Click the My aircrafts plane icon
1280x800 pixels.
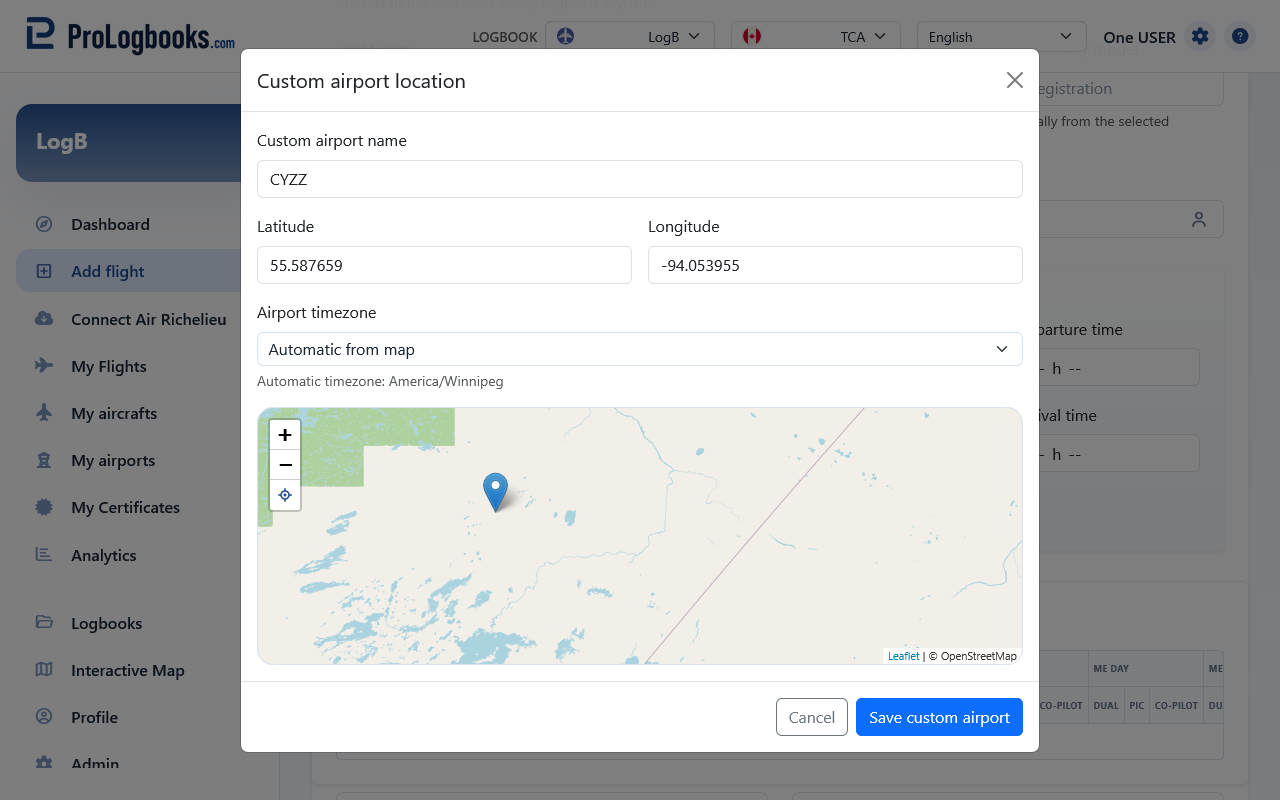coord(44,413)
